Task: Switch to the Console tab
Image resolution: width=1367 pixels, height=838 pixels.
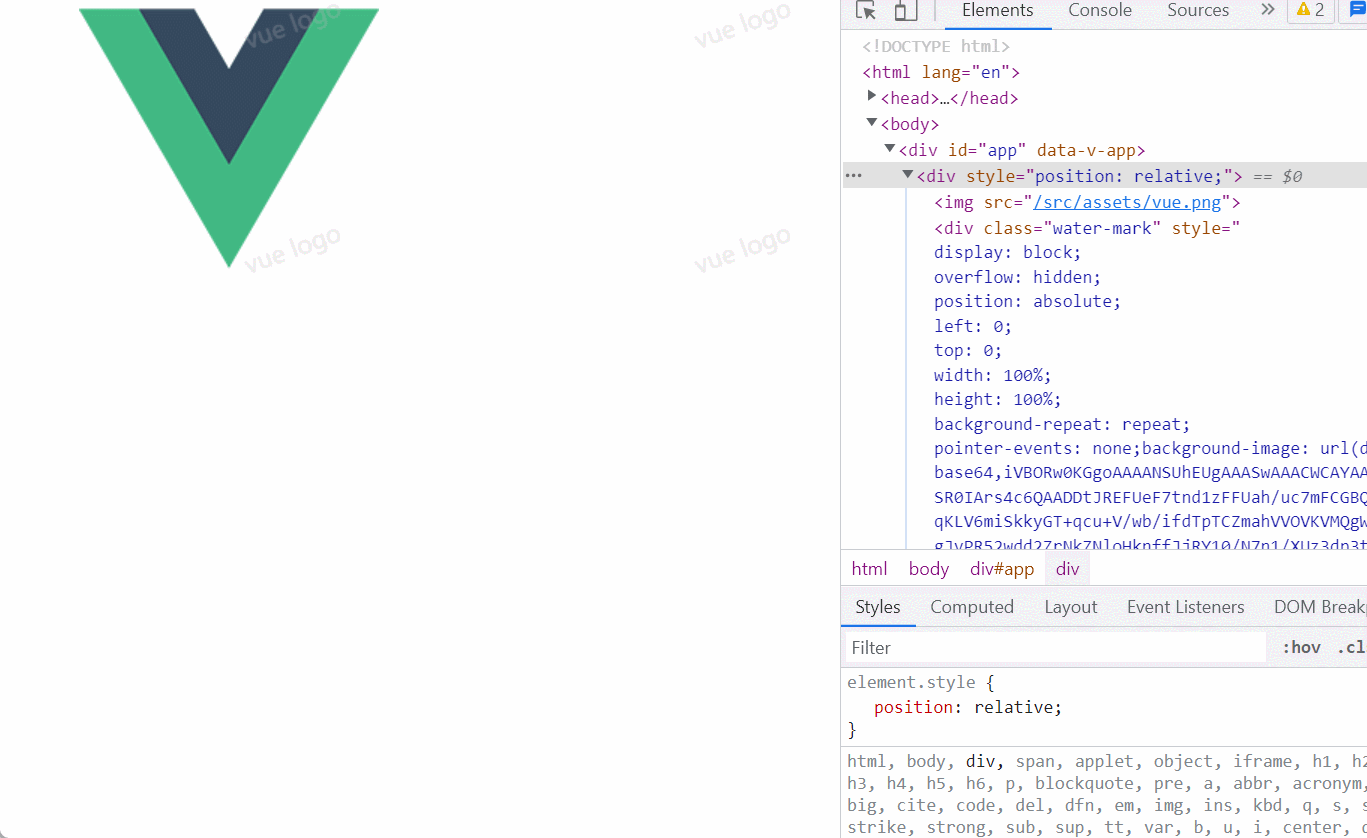Action: (1100, 11)
